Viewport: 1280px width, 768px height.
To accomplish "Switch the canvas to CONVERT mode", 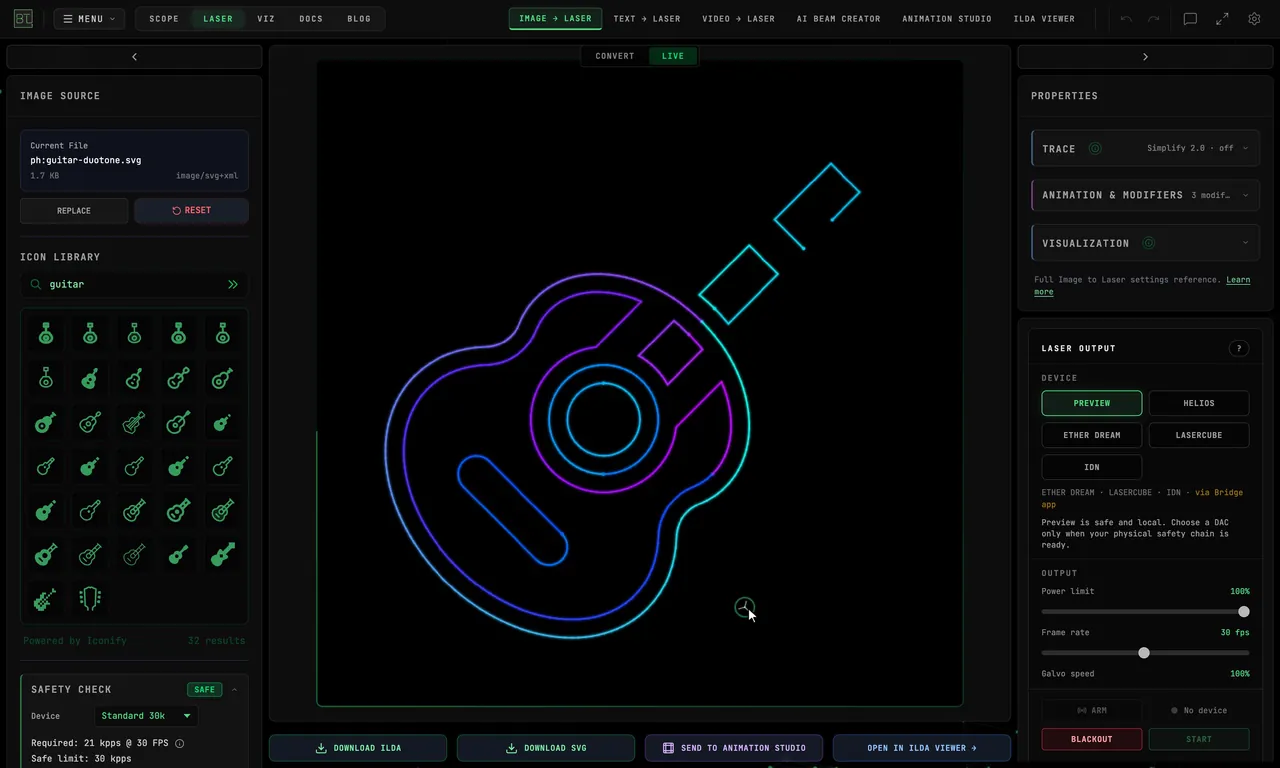I will [615, 56].
